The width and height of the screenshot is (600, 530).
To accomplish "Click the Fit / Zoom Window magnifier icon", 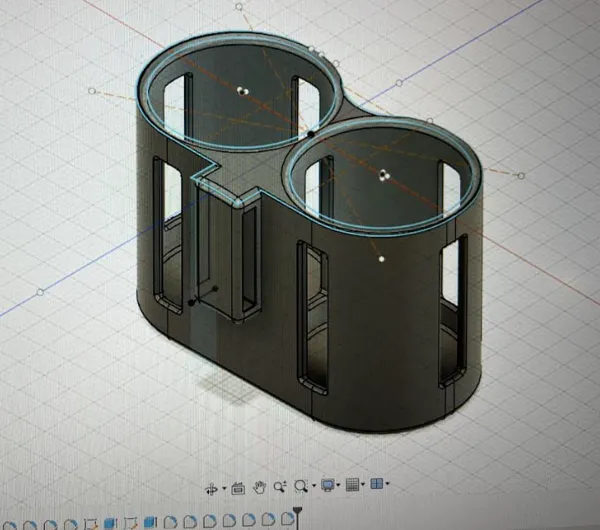I will [301, 486].
